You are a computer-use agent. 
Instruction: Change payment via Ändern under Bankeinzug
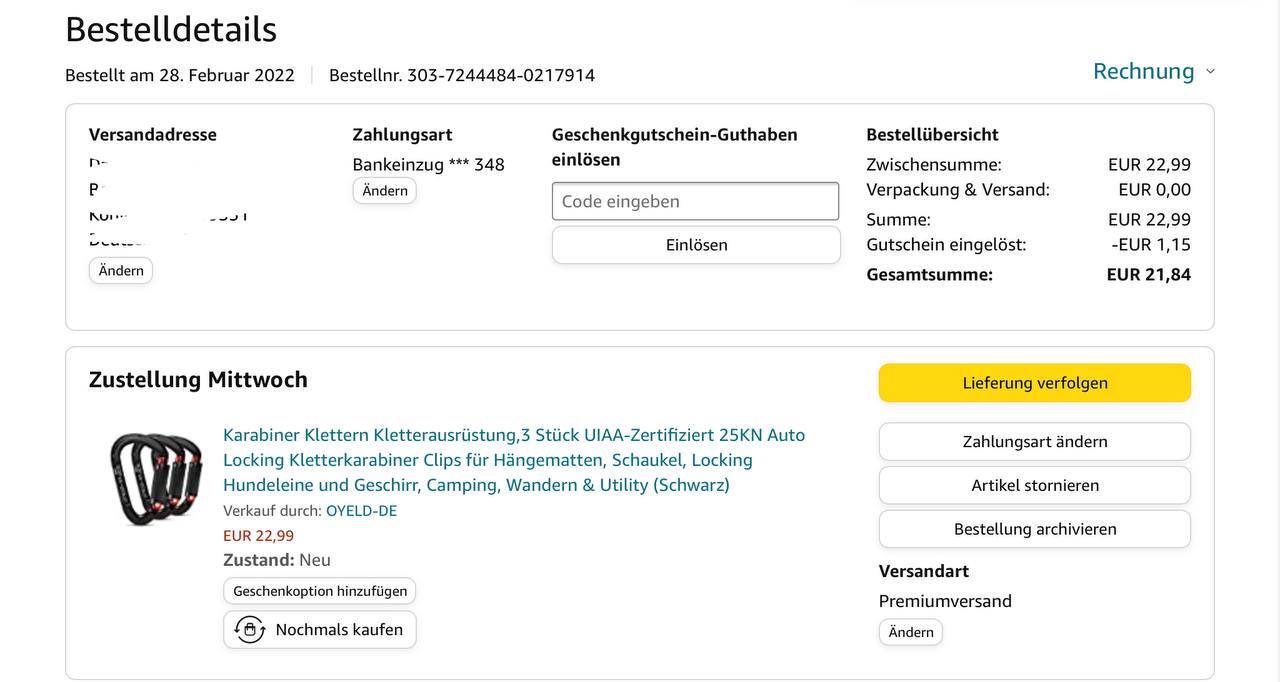pos(384,191)
